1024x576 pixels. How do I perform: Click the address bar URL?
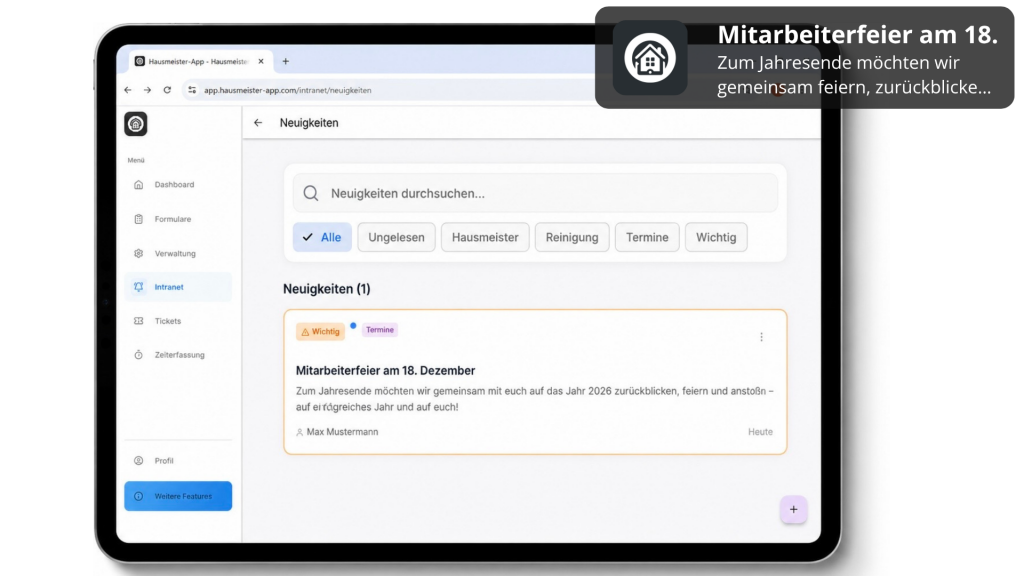coord(287,91)
